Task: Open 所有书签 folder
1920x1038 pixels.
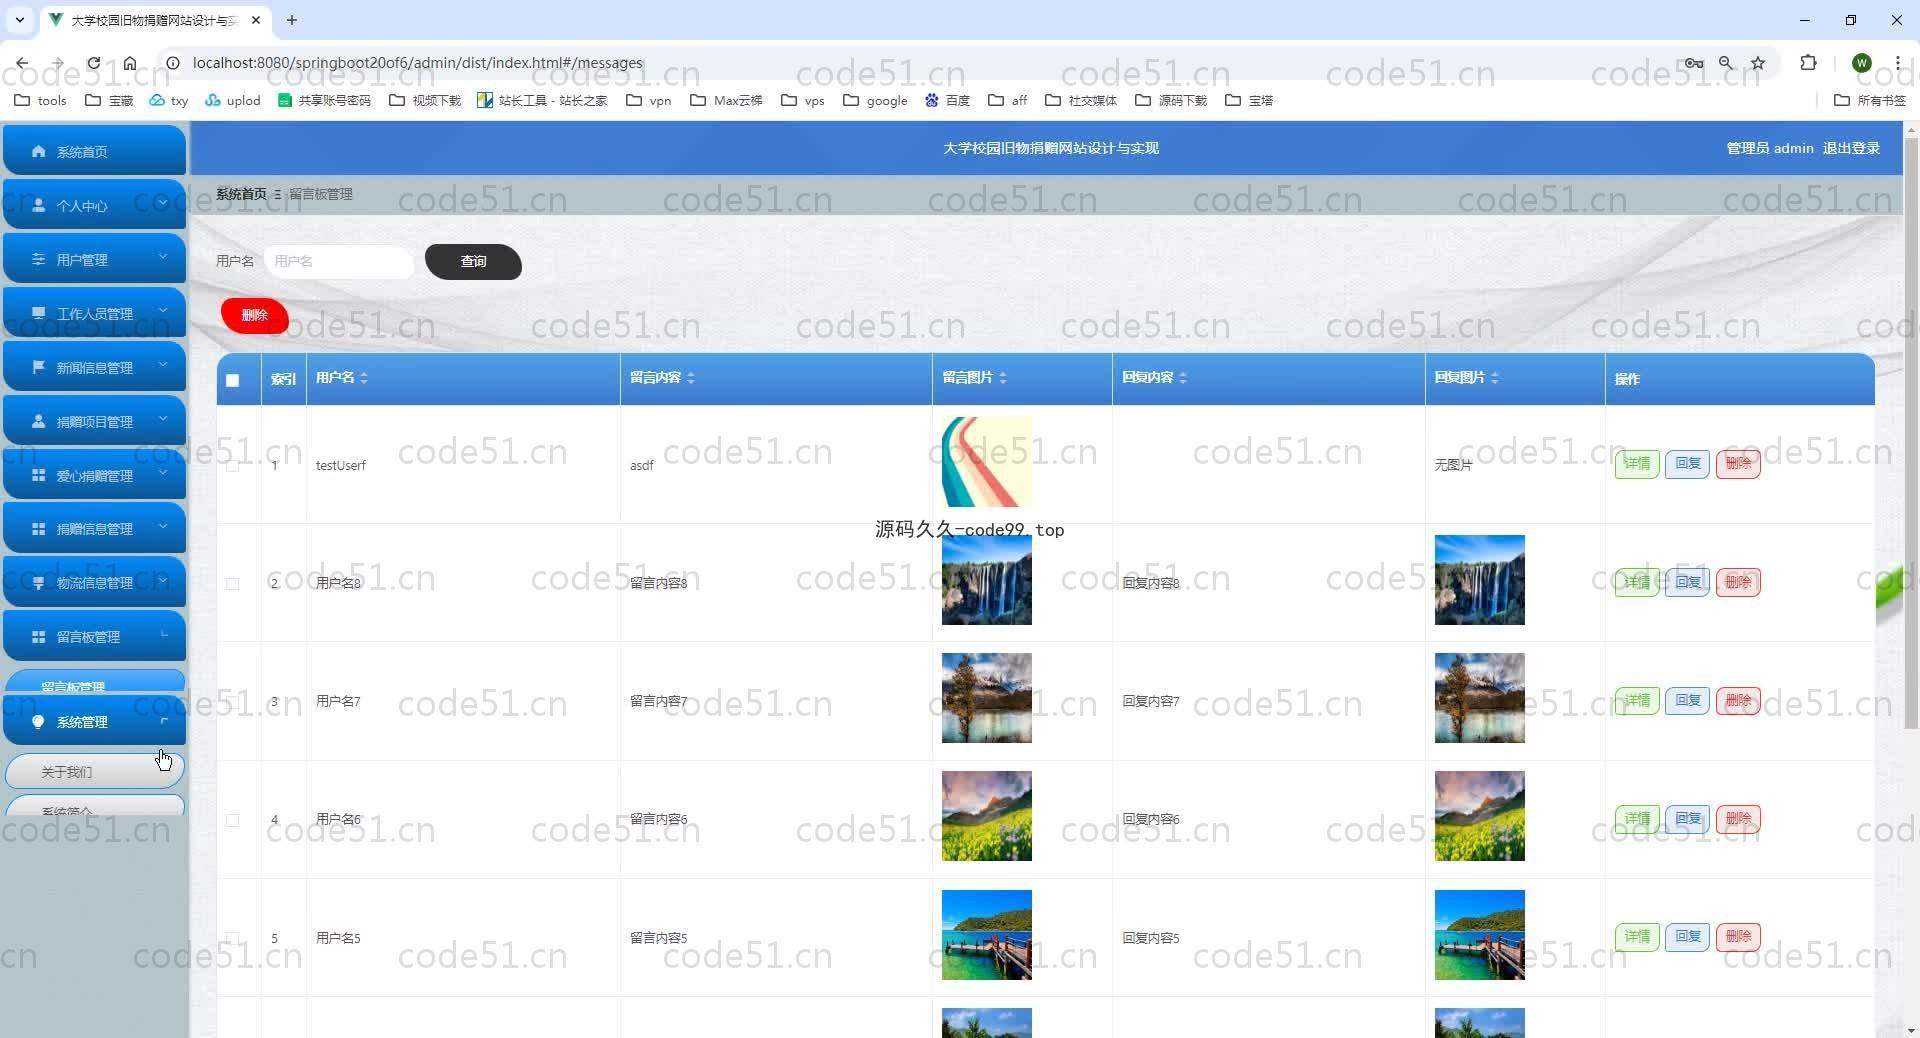Action: tap(1869, 100)
